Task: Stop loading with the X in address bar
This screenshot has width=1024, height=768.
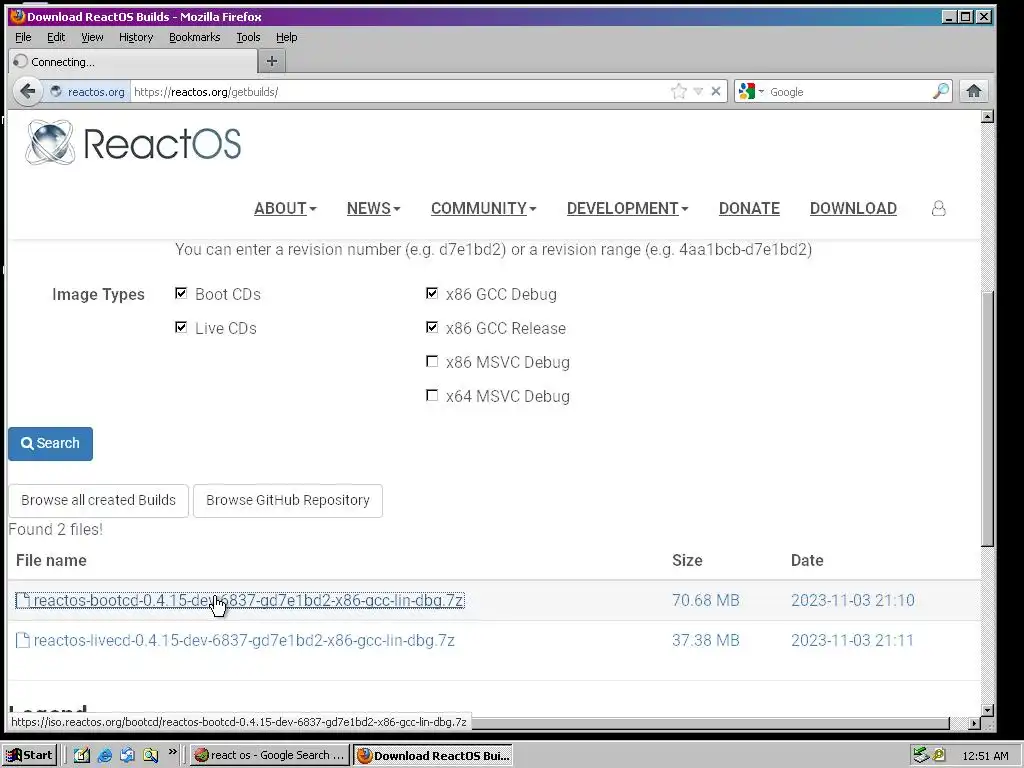Action: [716, 91]
